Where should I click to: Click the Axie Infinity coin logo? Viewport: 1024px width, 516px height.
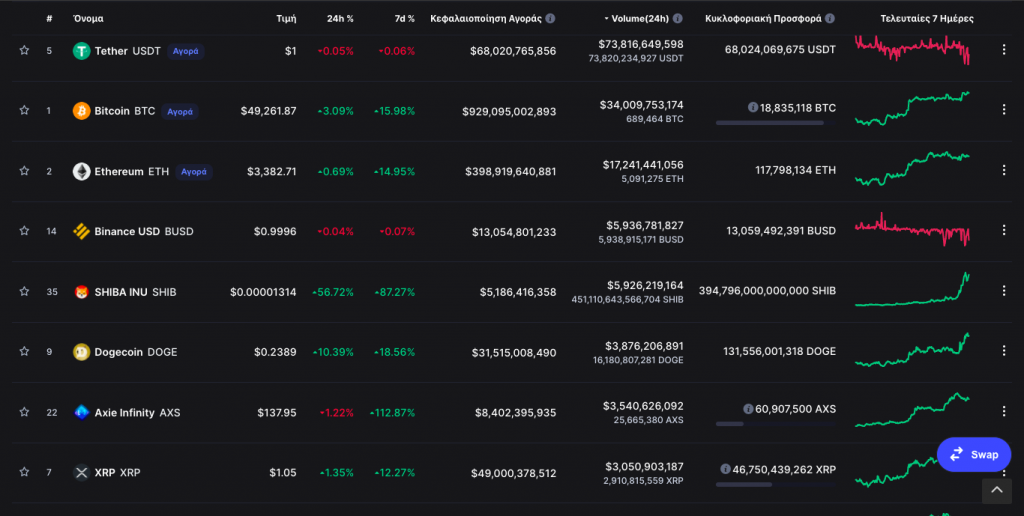pyautogui.click(x=81, y=412)
